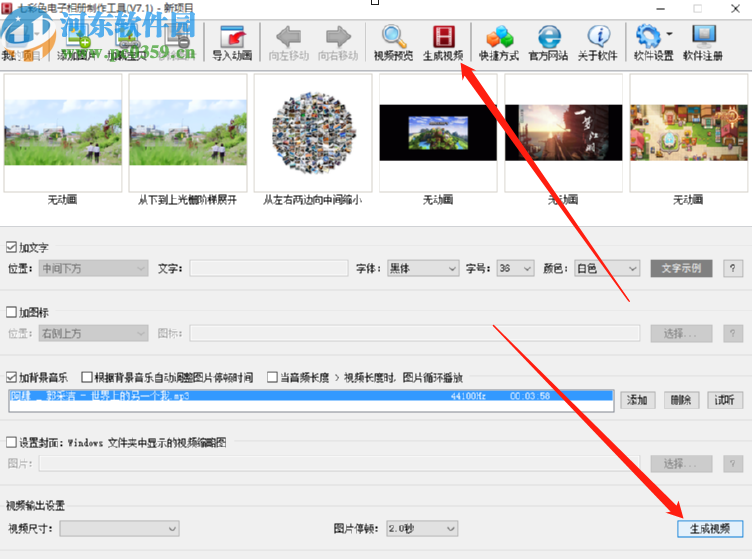This screenshot has width=752, height=559.
Task: Enable the 设置封面 checkbox
Action: pos(11,442)
